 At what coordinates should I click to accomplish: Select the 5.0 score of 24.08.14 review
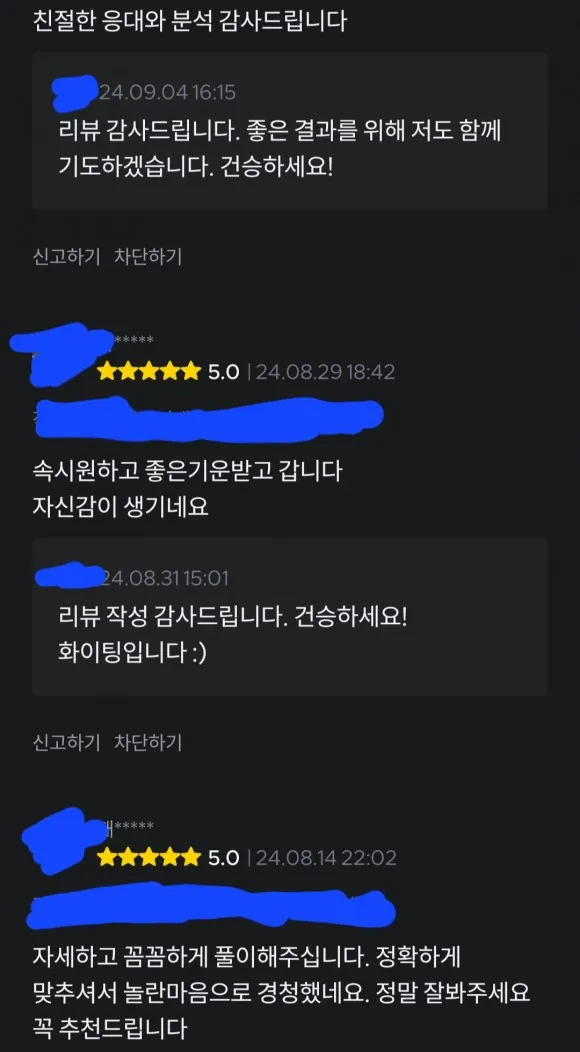pyautogui.click(x=223, y=857)
